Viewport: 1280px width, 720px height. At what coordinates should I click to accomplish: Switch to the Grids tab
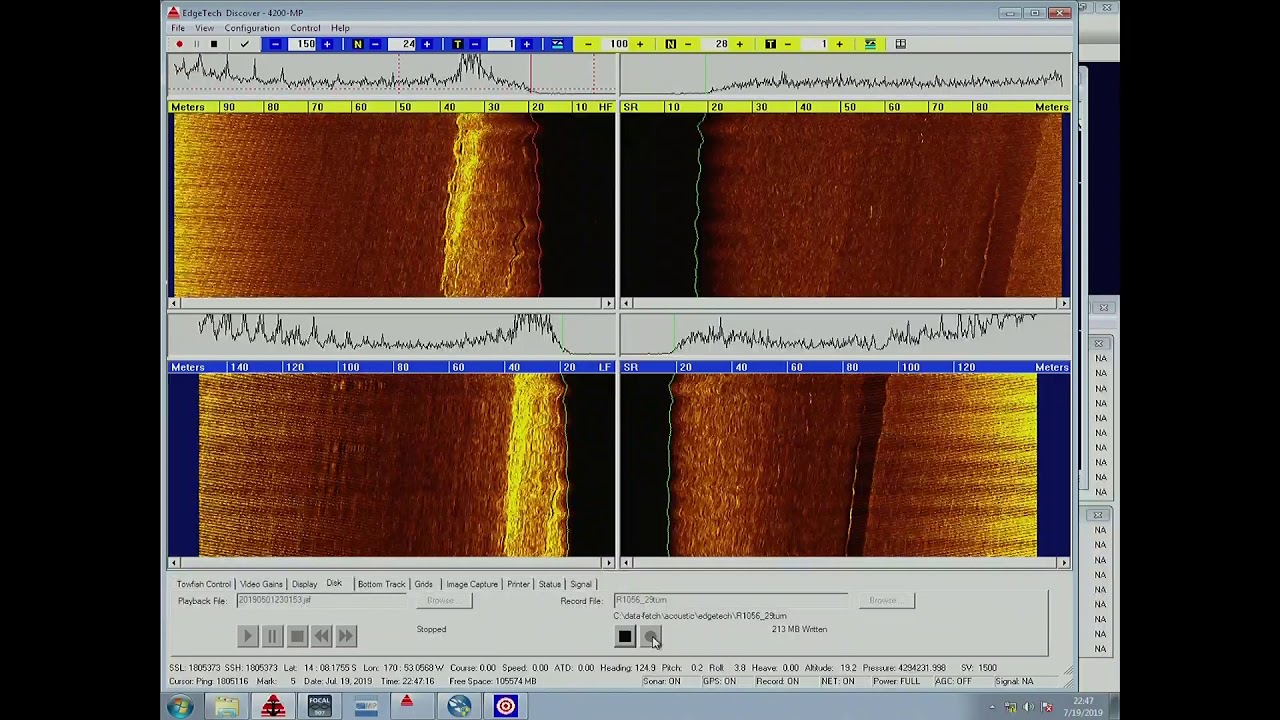tap(423, 584)
